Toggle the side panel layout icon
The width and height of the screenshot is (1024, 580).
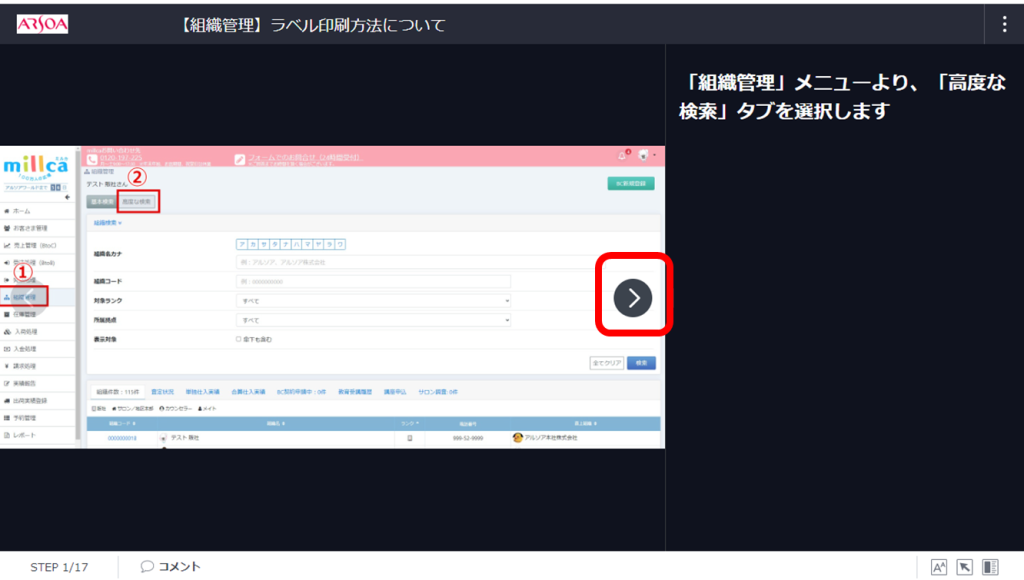tap(990, 567)
